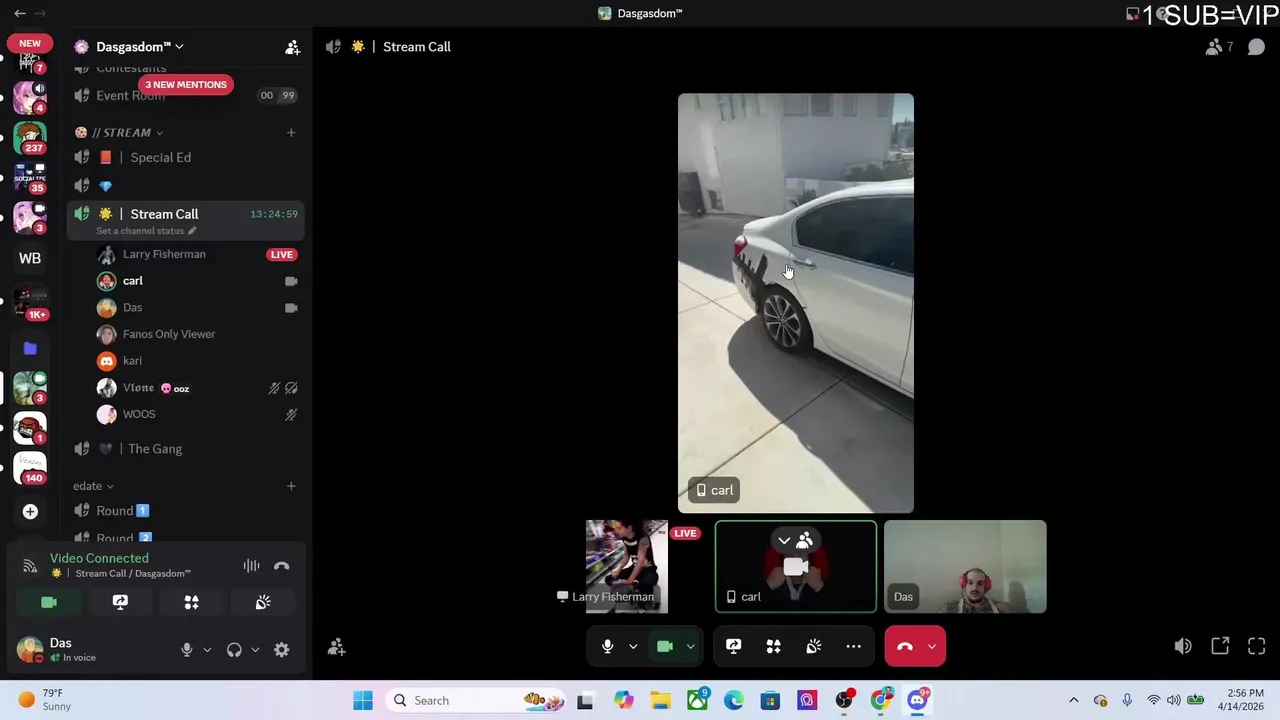Click the taskbar Search box
The width and height of the screenshot is (1280, 720).
click(475, 701)
